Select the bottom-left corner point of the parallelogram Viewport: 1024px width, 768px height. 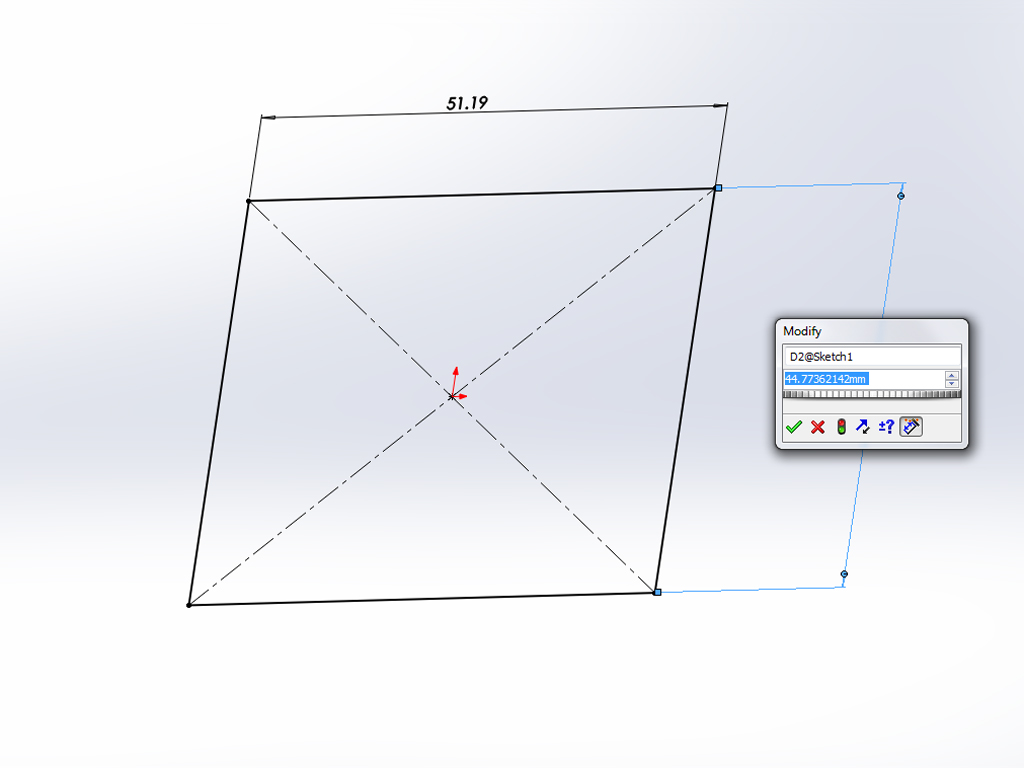(x=189, y=605)
